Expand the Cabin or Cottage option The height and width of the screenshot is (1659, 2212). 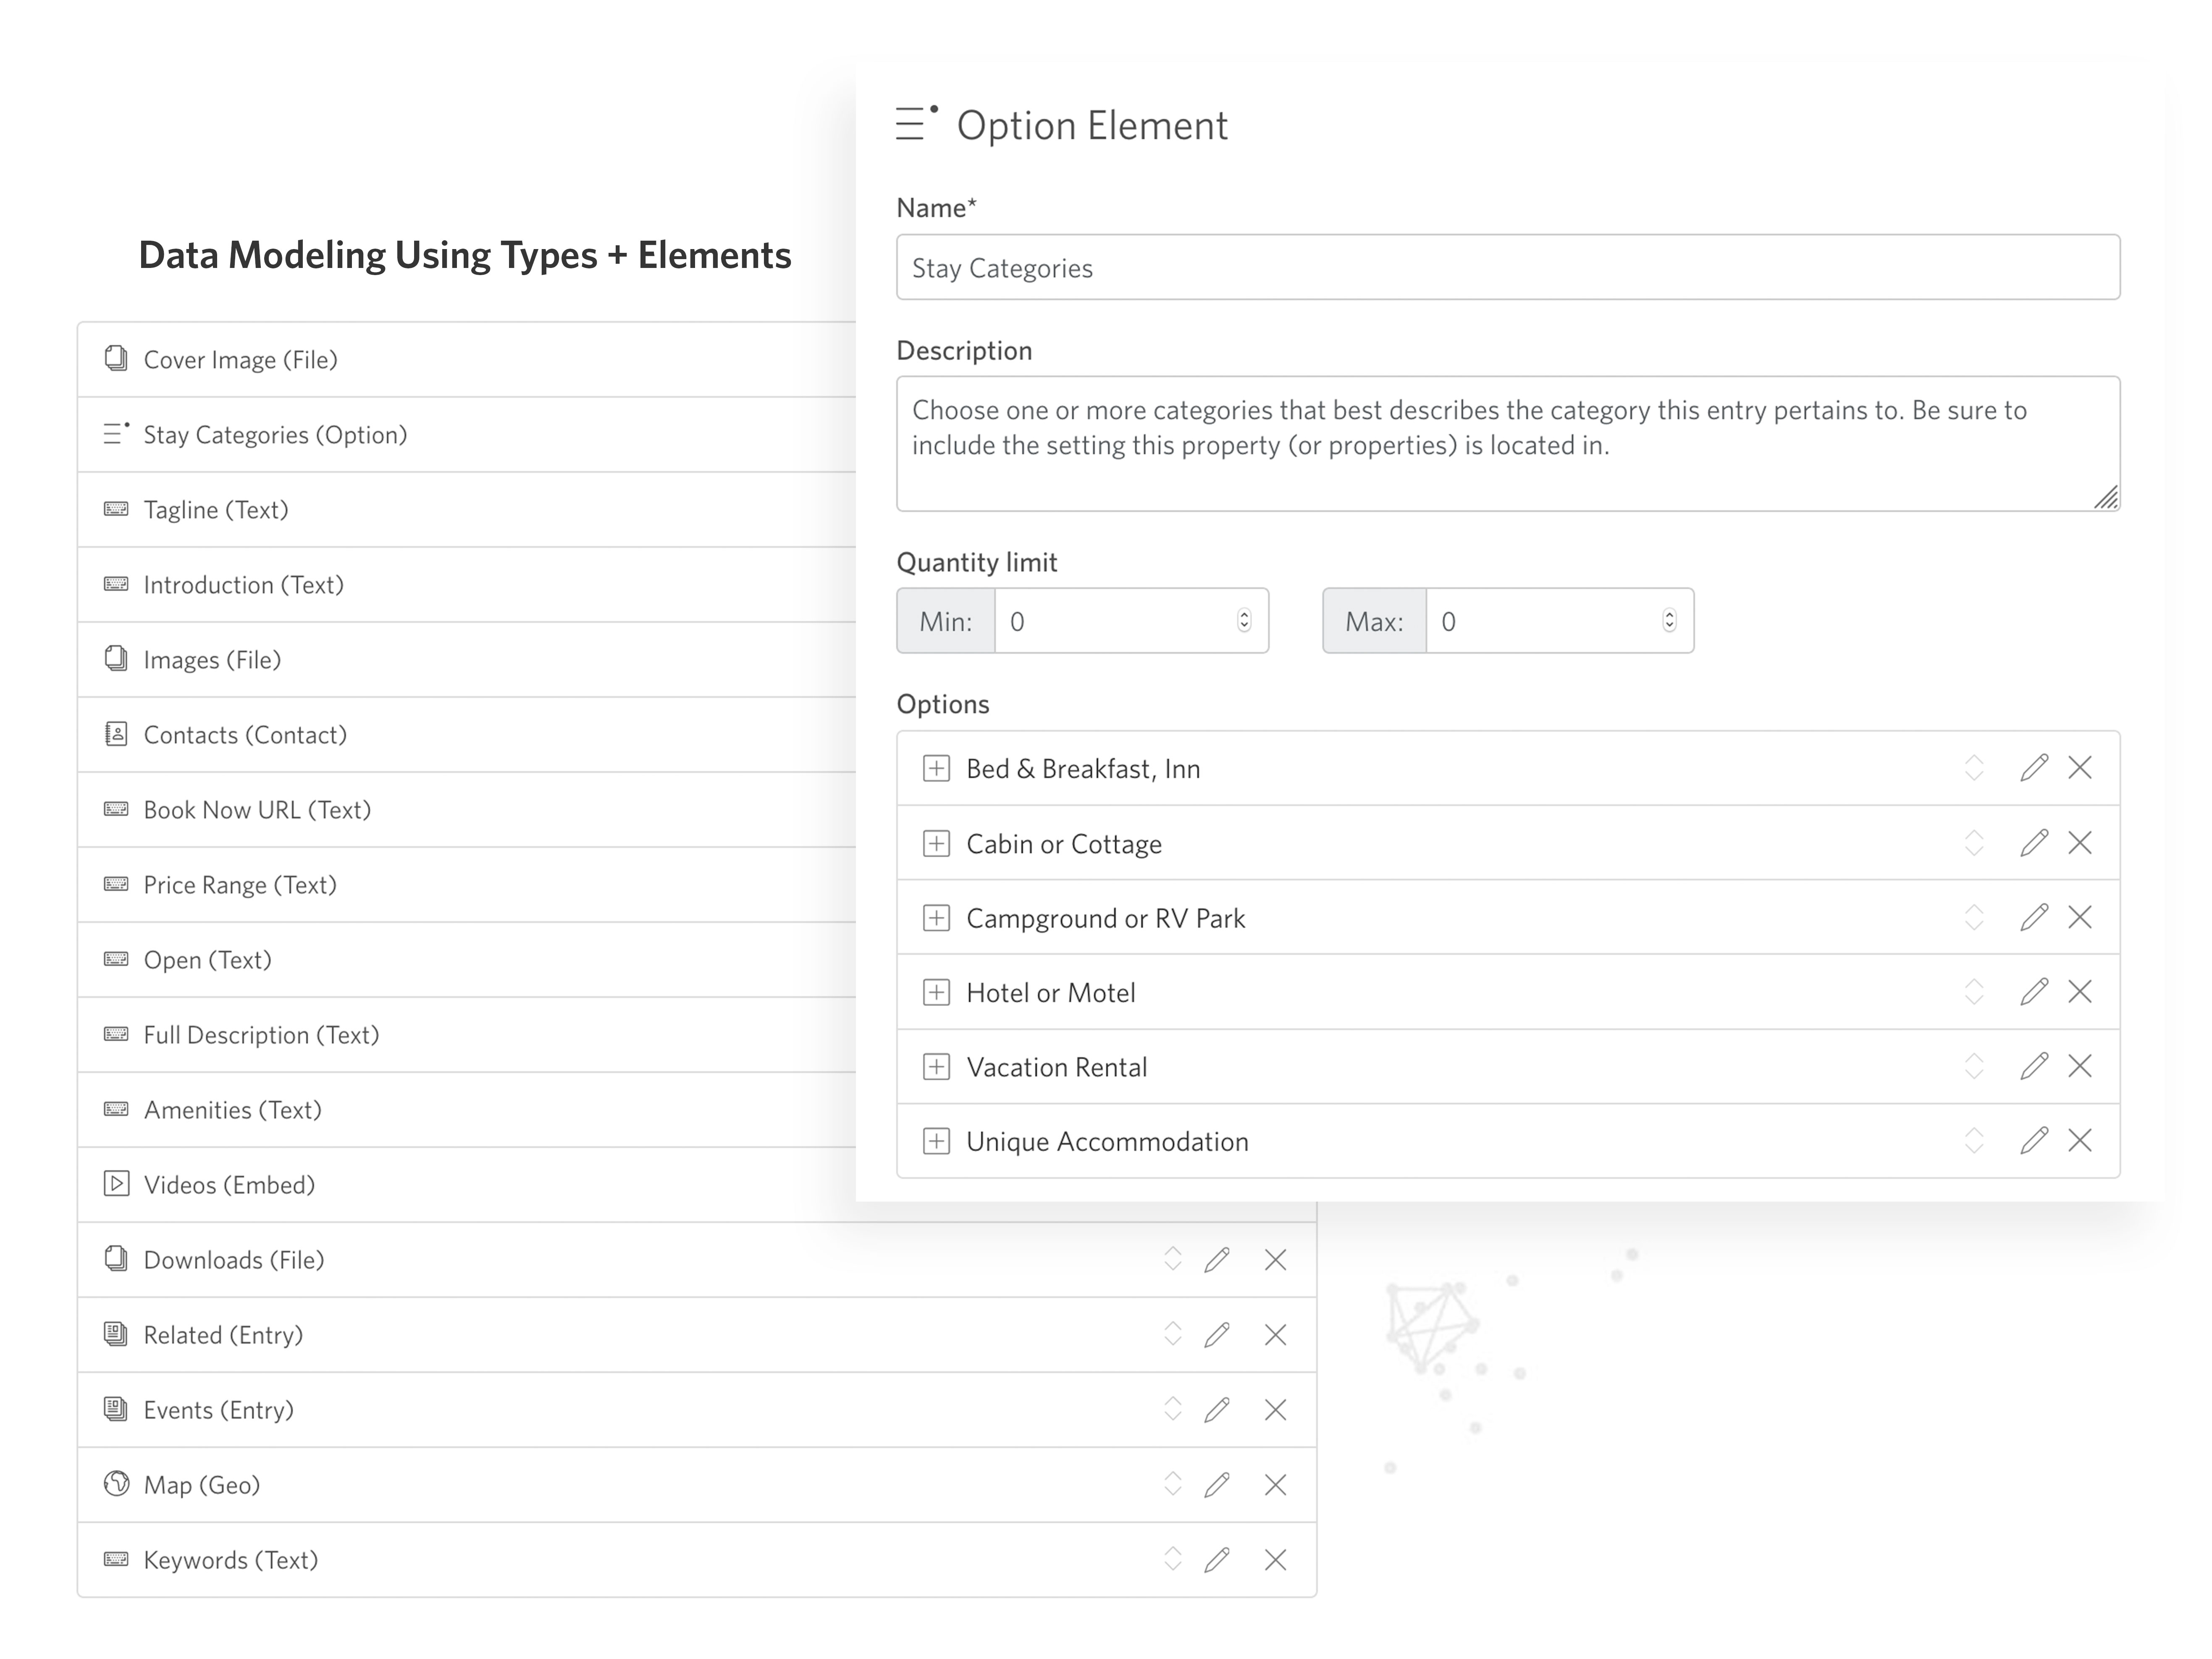point(936,843)
